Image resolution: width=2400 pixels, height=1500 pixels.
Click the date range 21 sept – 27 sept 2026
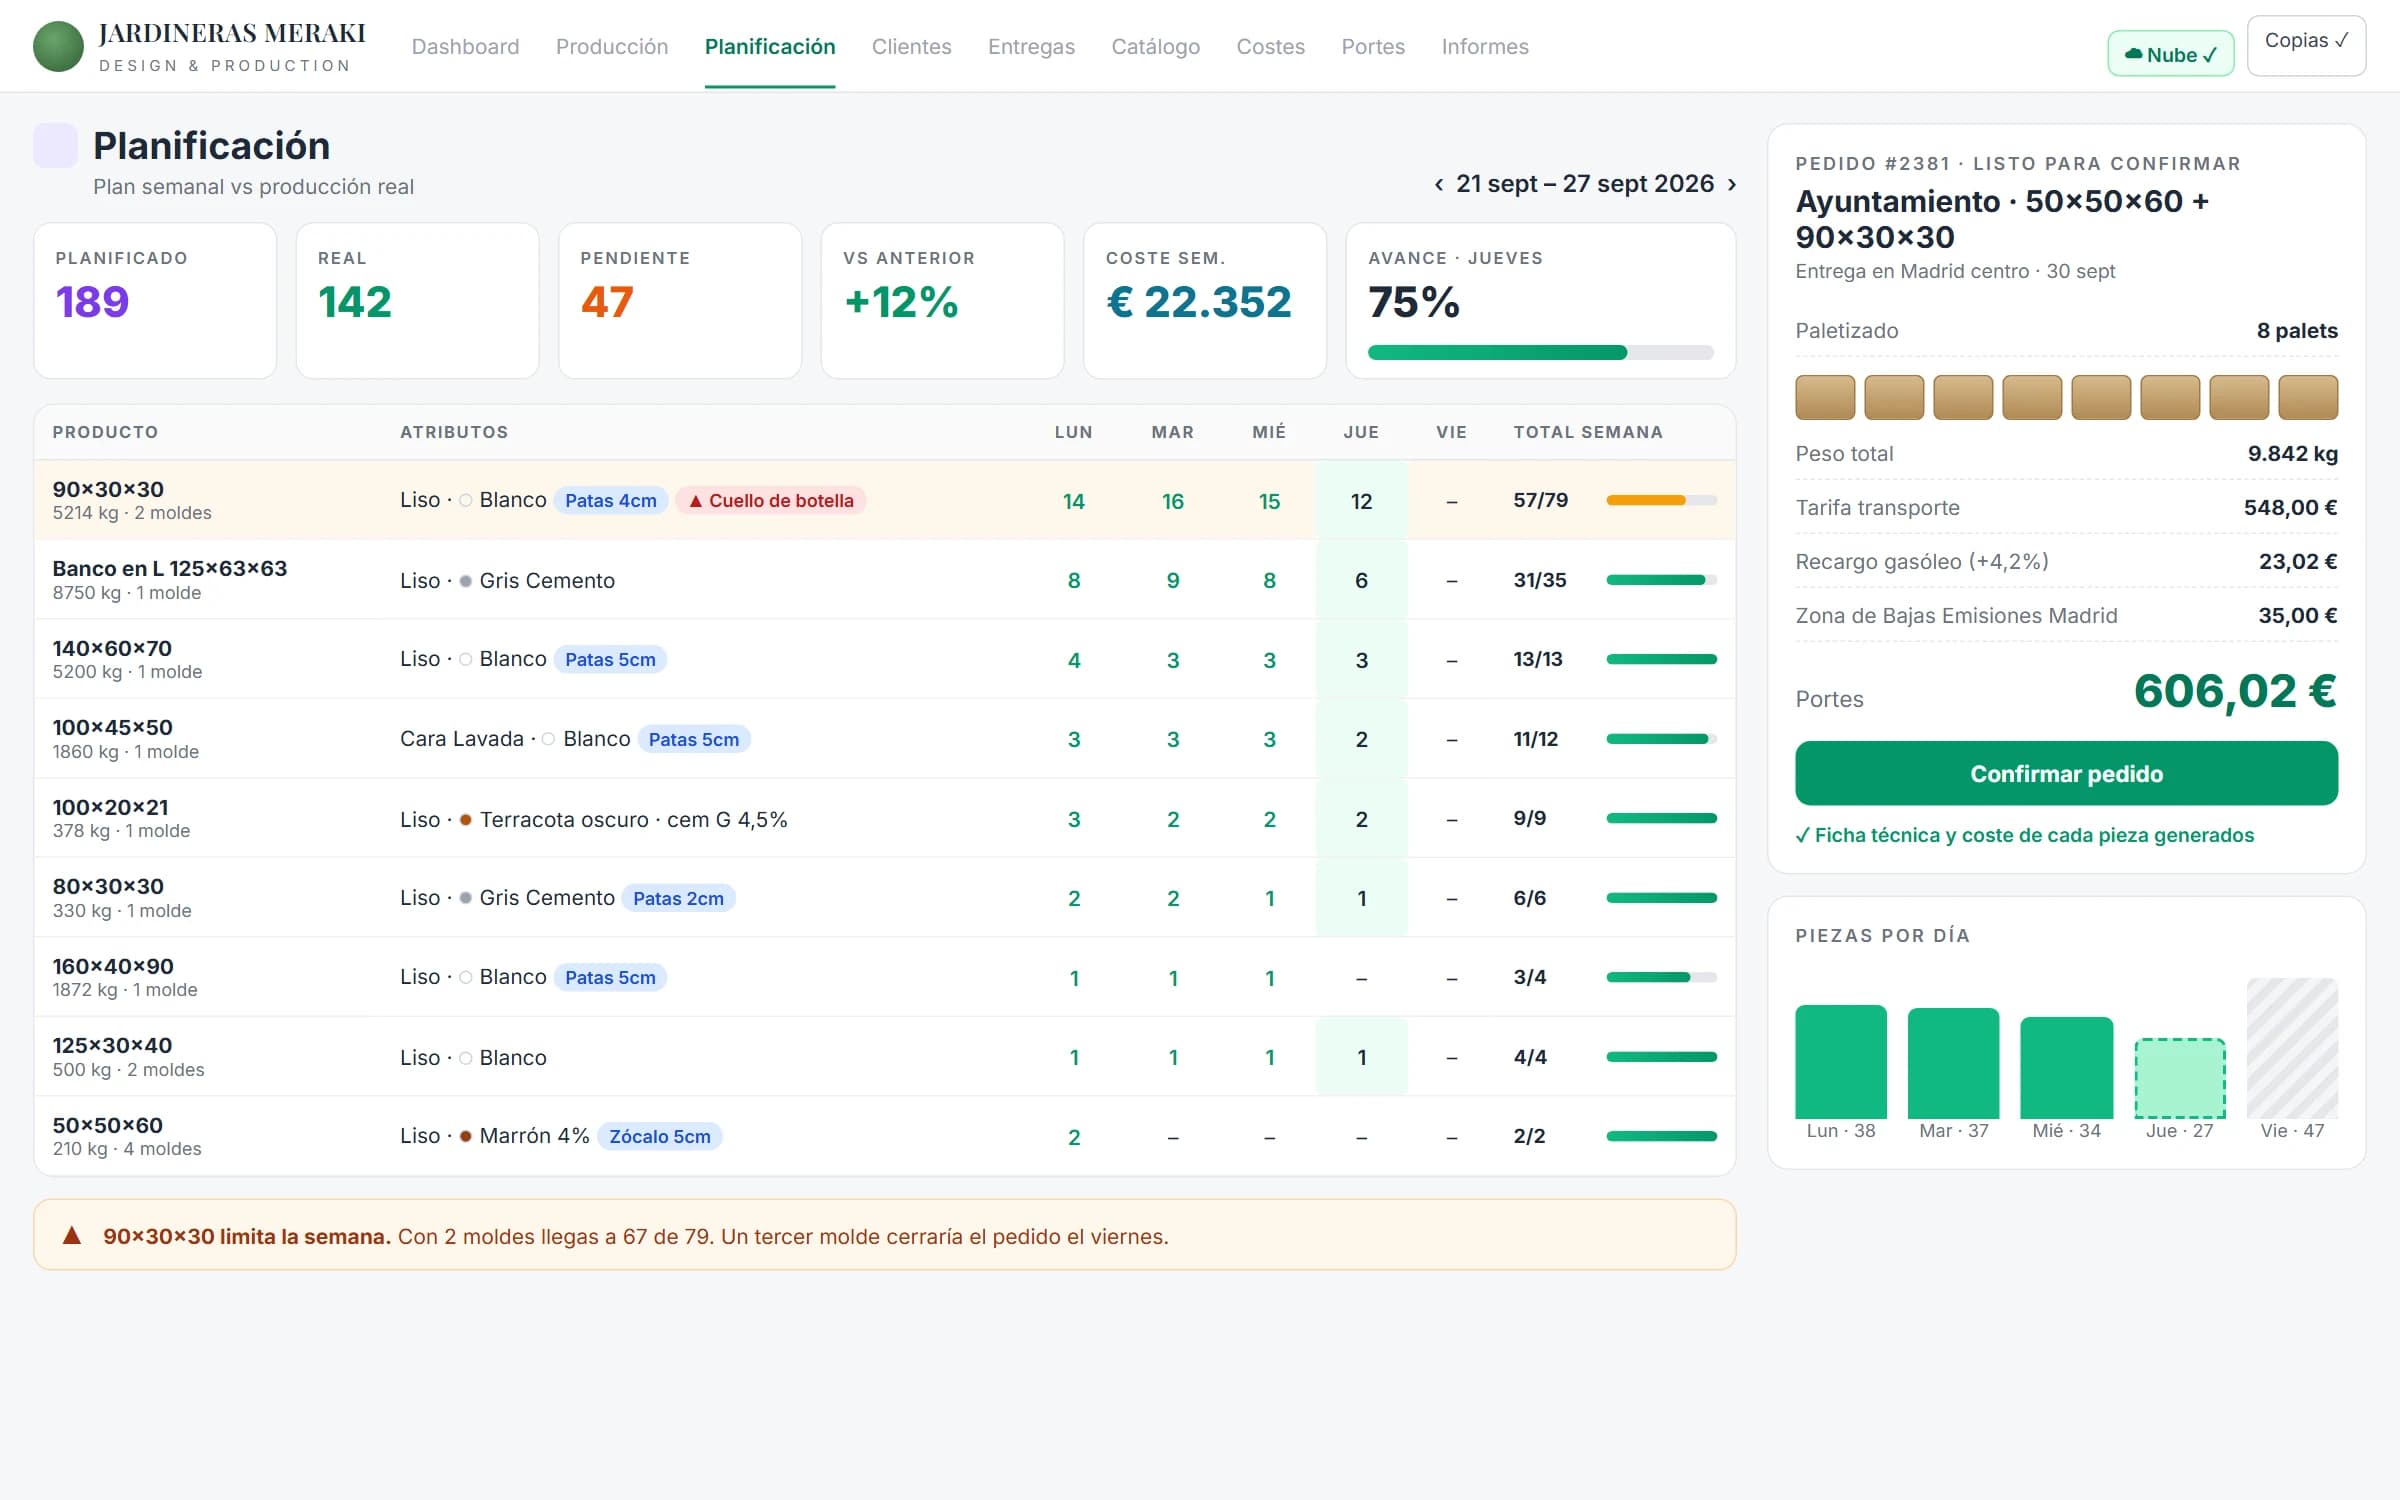(1585, 184)
